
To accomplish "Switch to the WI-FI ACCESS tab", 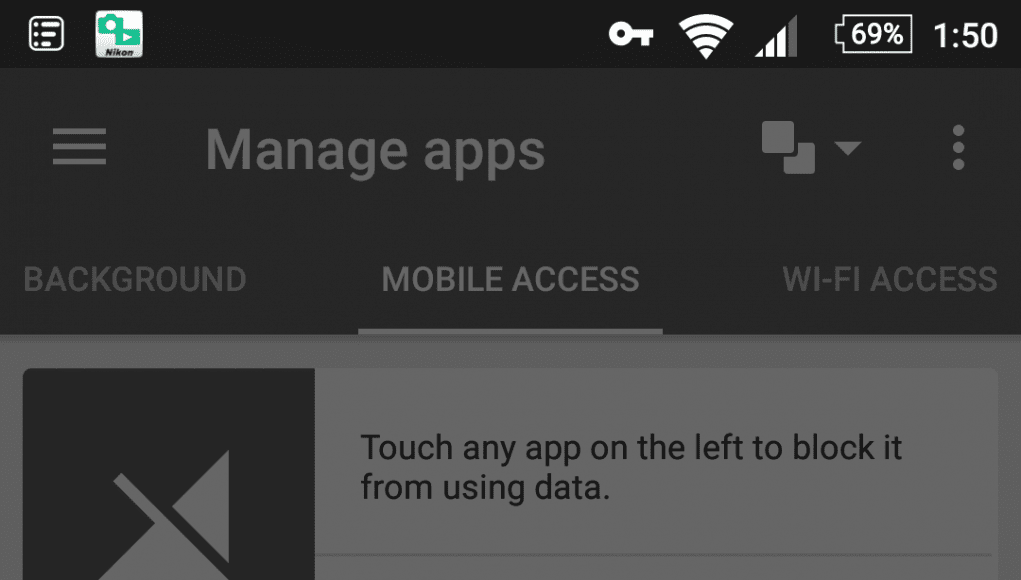I will click(x=889, y=279).
